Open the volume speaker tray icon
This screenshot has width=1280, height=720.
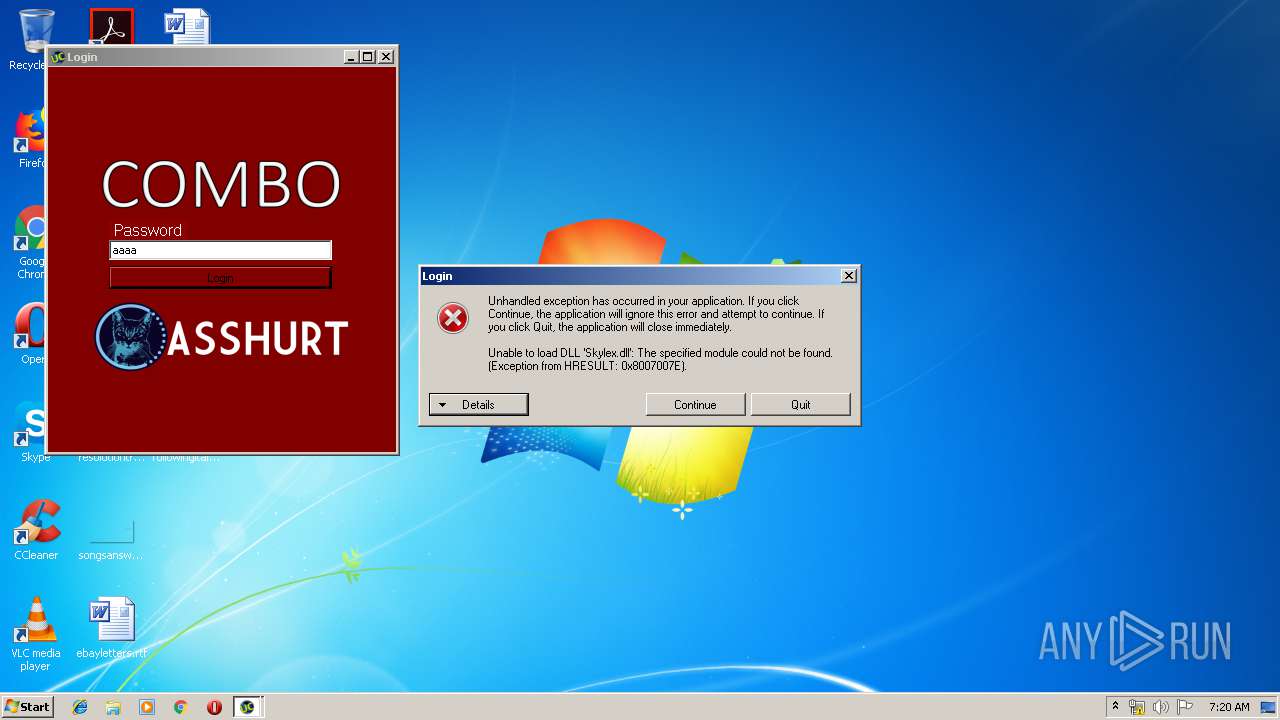[1161, 707]
